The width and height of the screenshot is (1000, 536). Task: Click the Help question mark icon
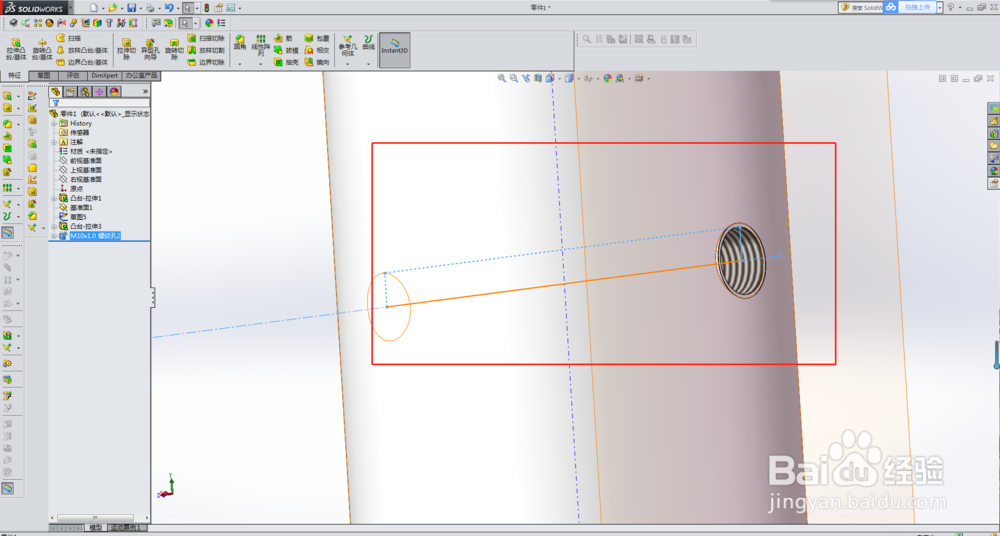(950, 7)
